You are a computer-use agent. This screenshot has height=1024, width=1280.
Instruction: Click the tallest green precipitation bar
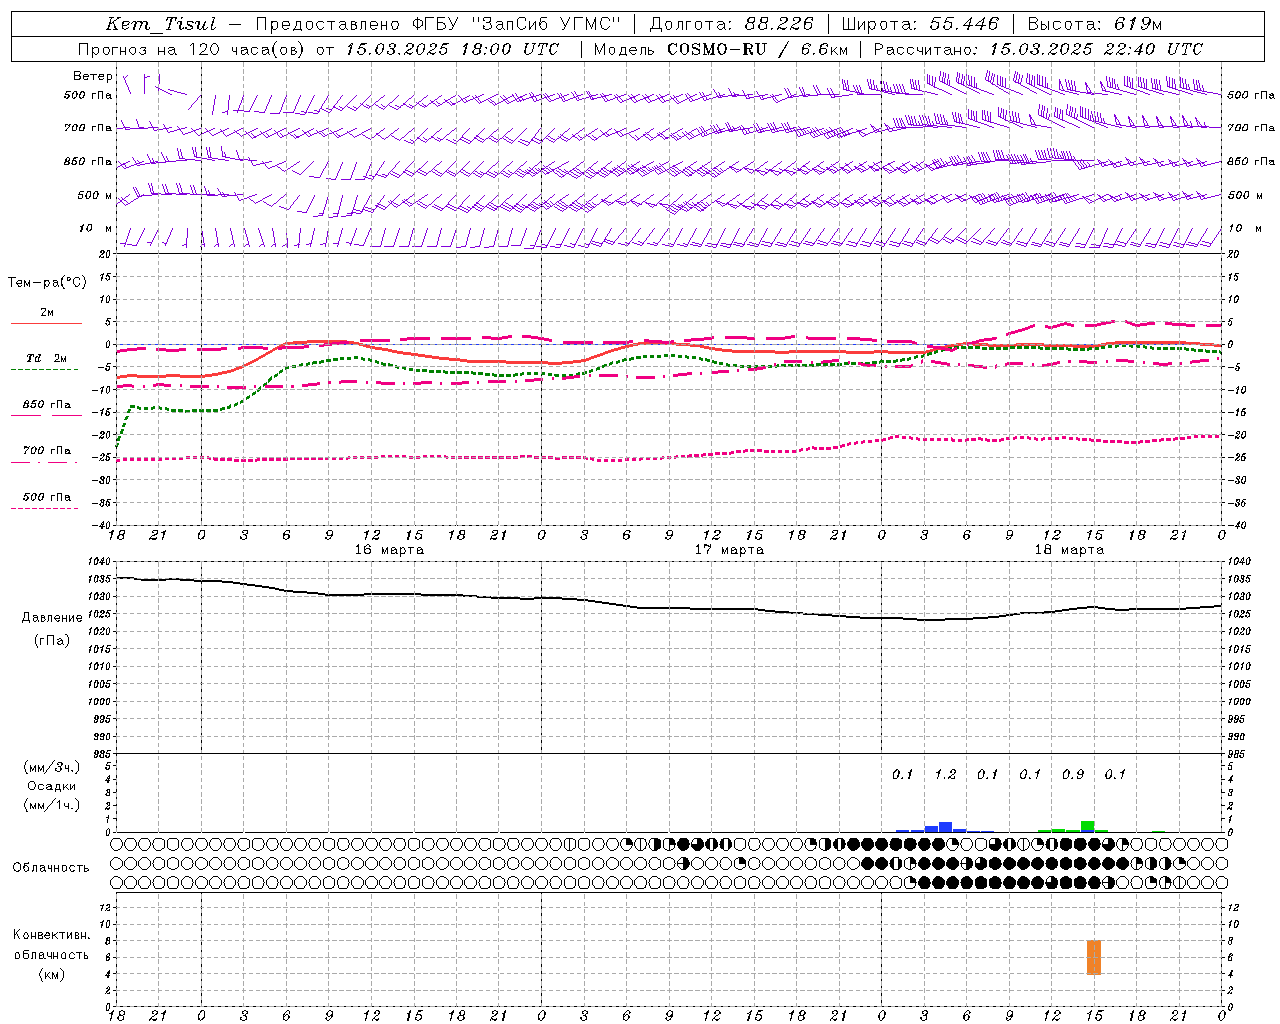point(1087,826)
